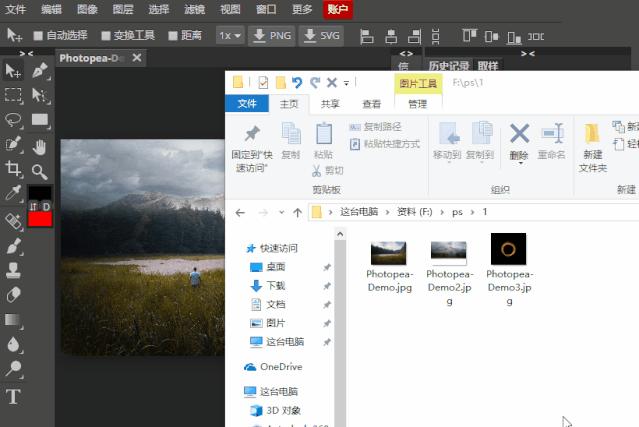Image resolution: width=639 pixels, height=427 pixels.
Task: Click the Rename (重命名) ribbon icon
Action: click(x=552, y=134)
